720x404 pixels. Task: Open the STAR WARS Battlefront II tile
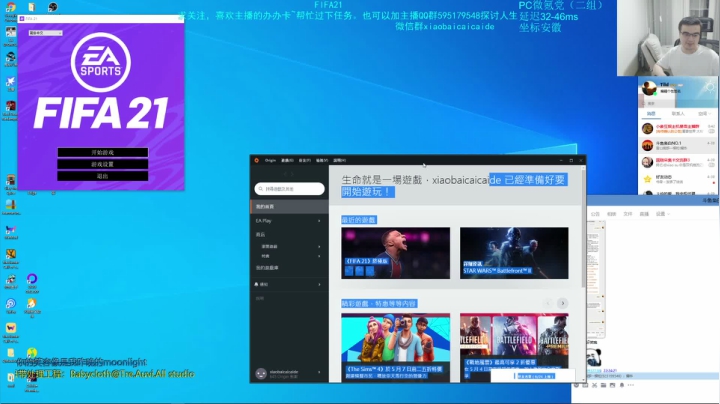(x=514, y=253)
